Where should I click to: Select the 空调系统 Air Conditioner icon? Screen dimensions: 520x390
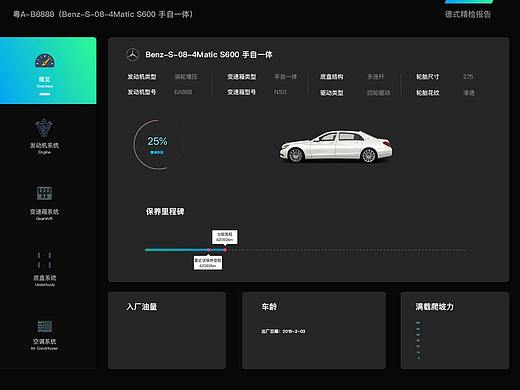point(44,326)
